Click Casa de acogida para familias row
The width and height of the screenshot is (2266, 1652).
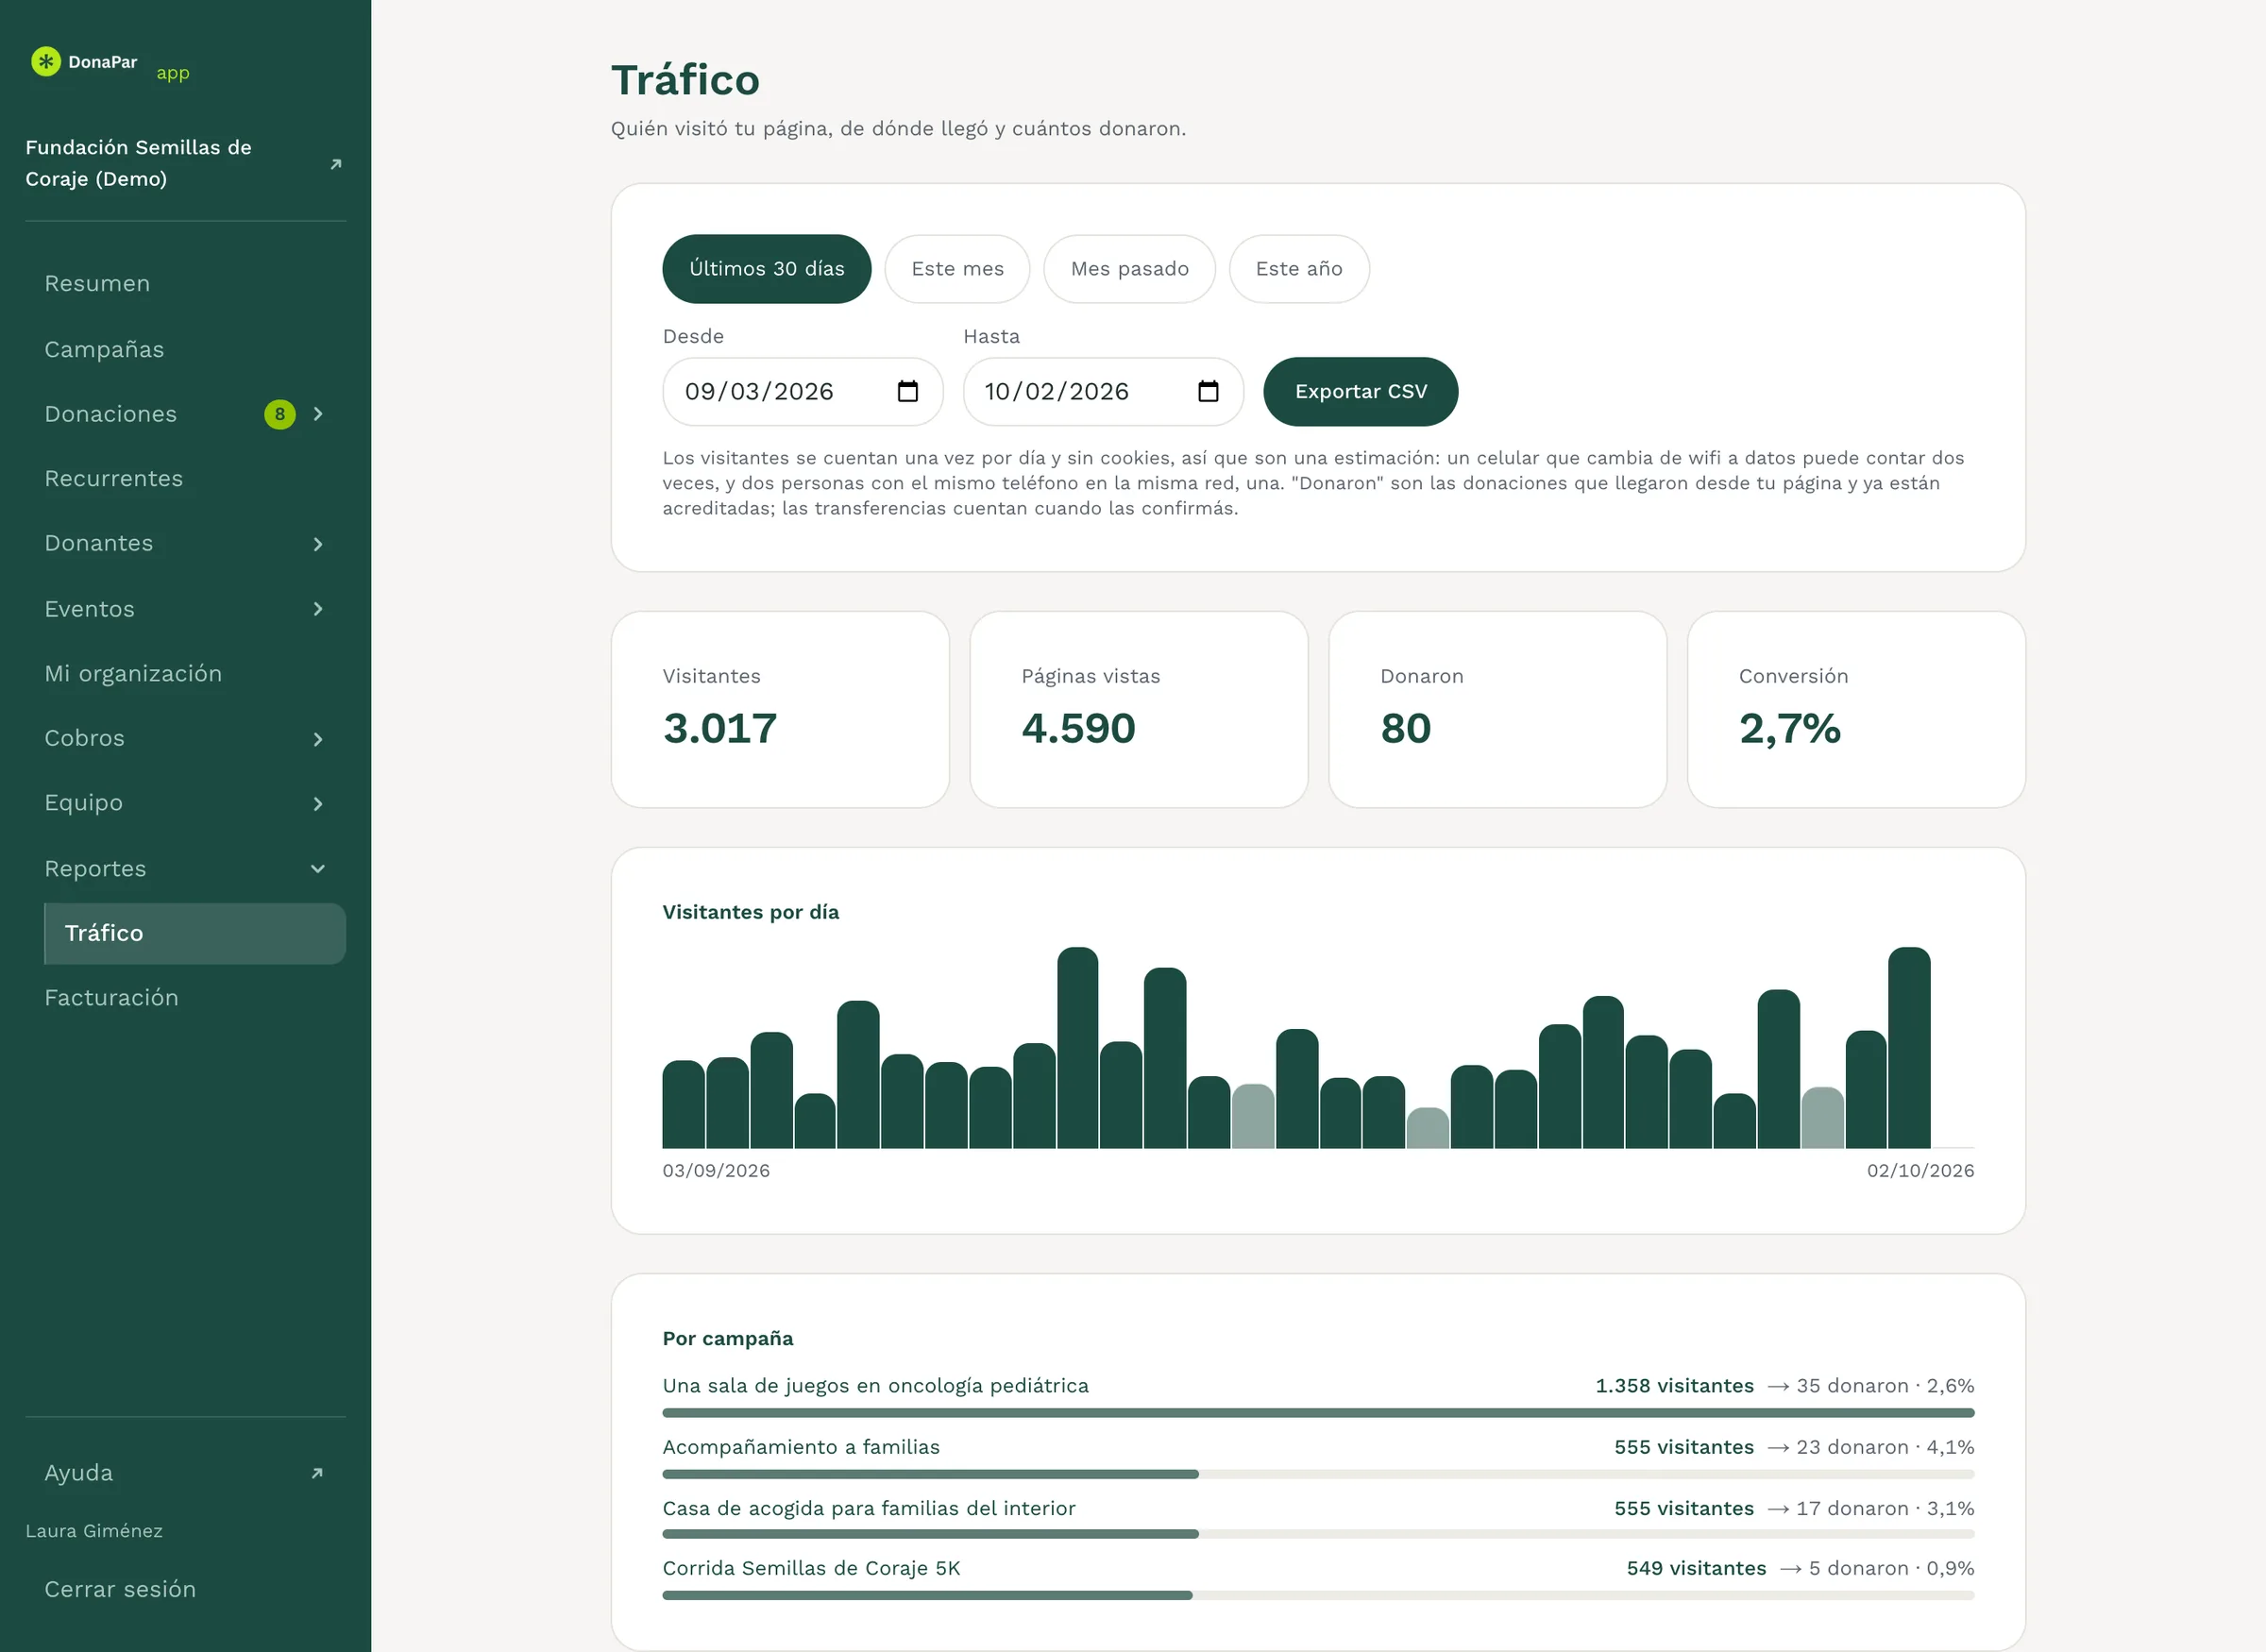click(1318, 1520)
